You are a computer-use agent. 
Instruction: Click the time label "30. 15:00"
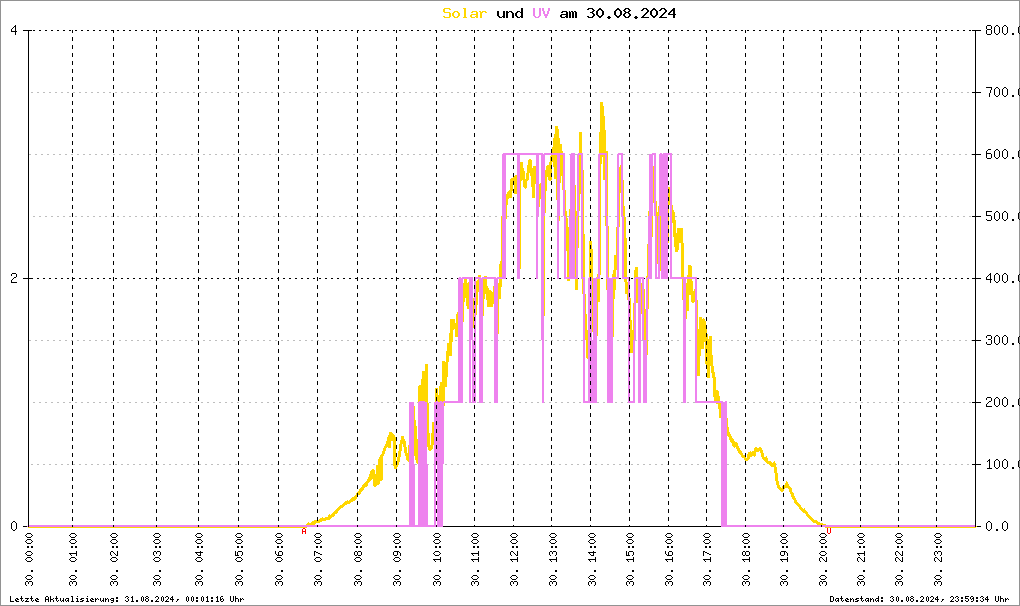630,559
